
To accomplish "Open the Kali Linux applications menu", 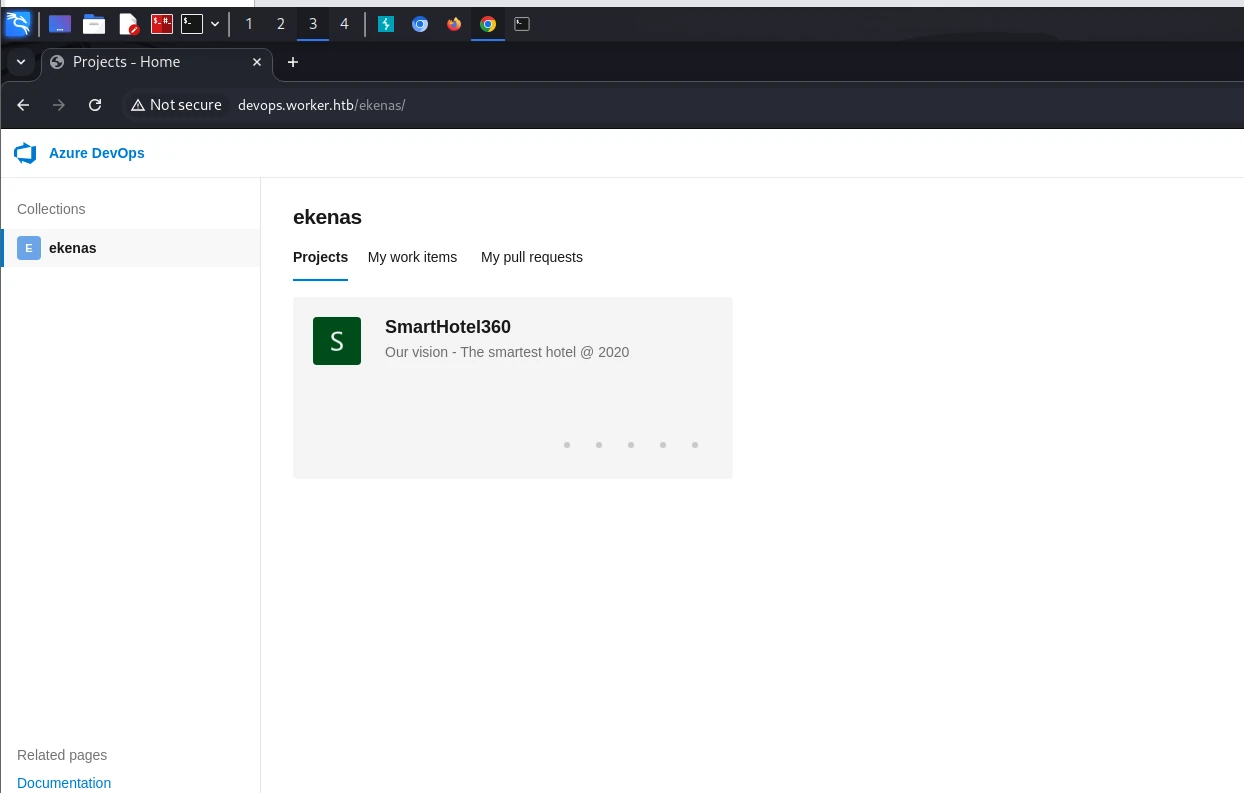I will (x=18, y=23).
